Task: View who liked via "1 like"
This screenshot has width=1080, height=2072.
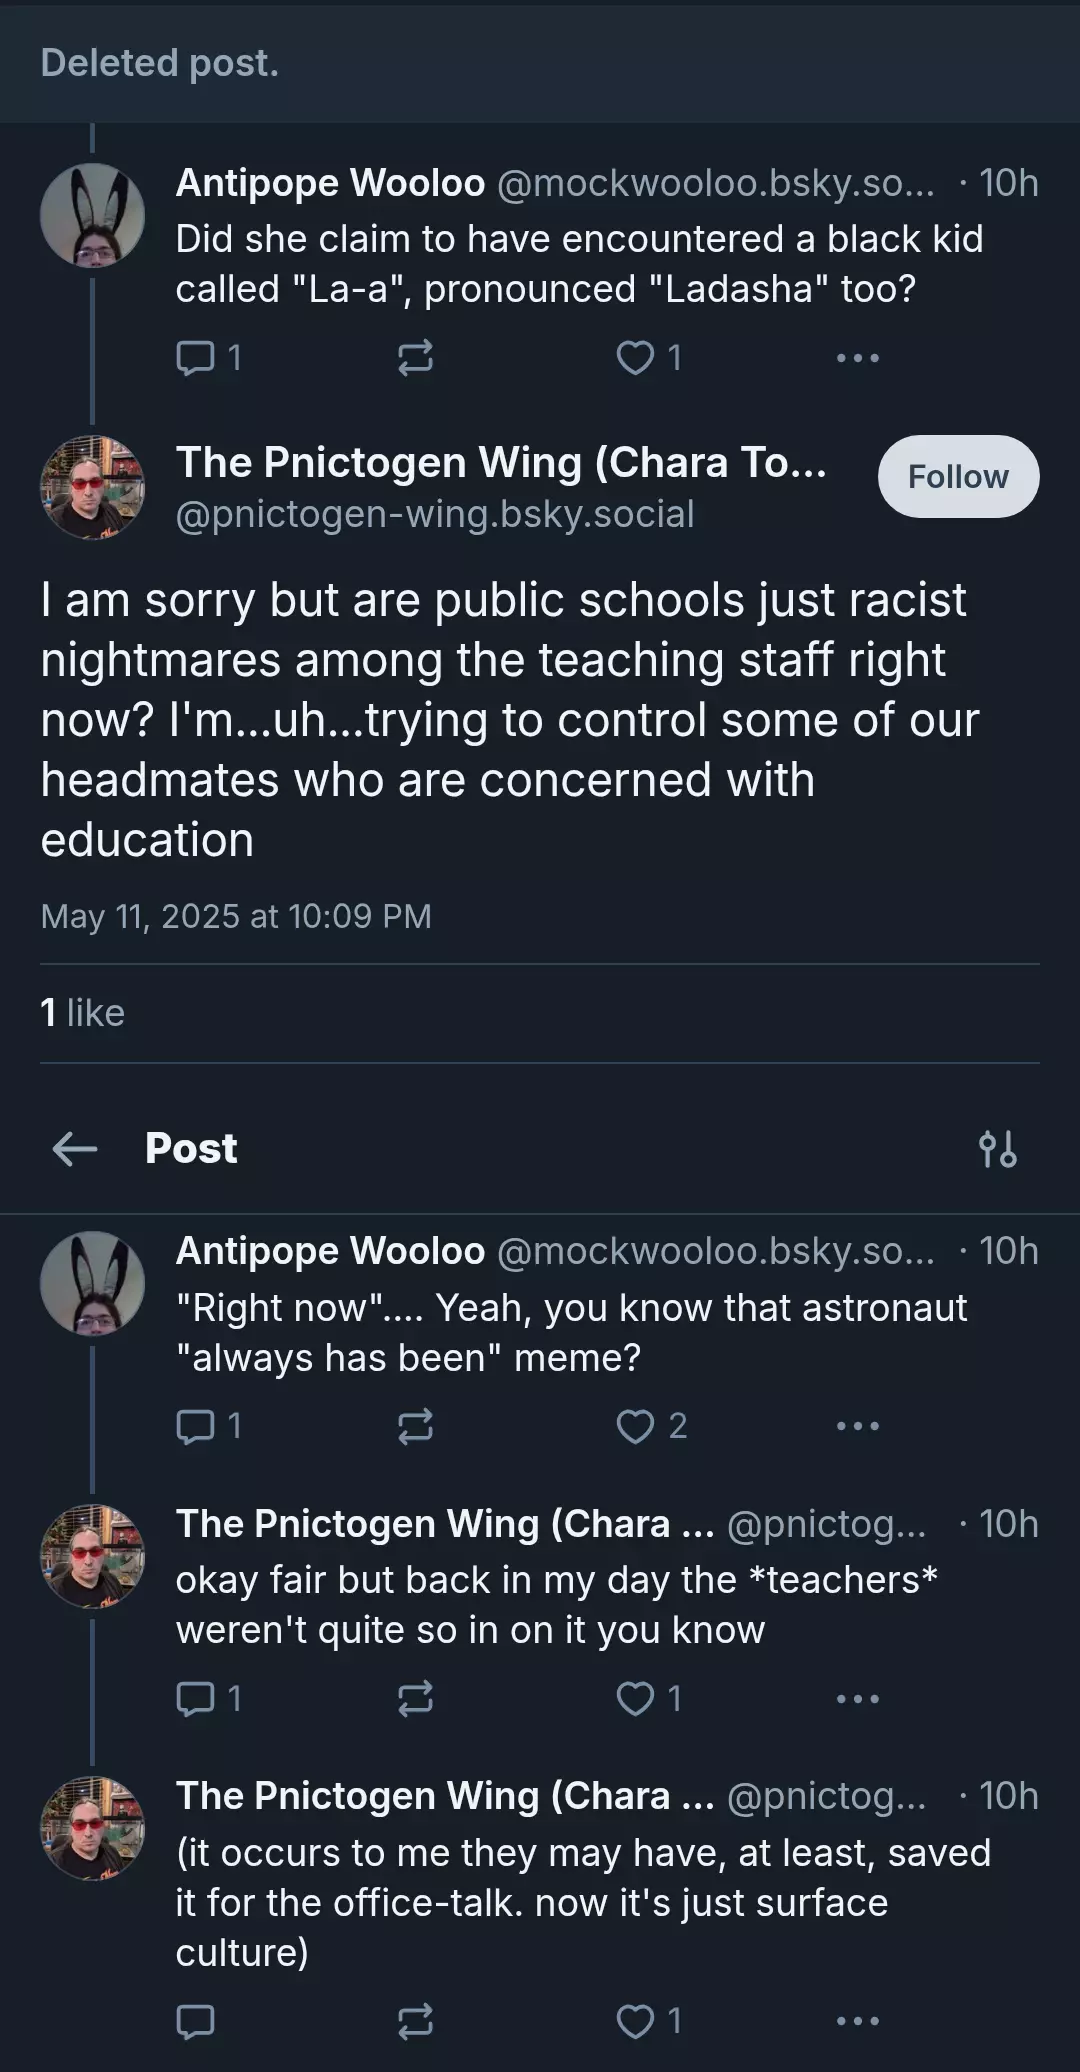Action: tap(83, 1013)
